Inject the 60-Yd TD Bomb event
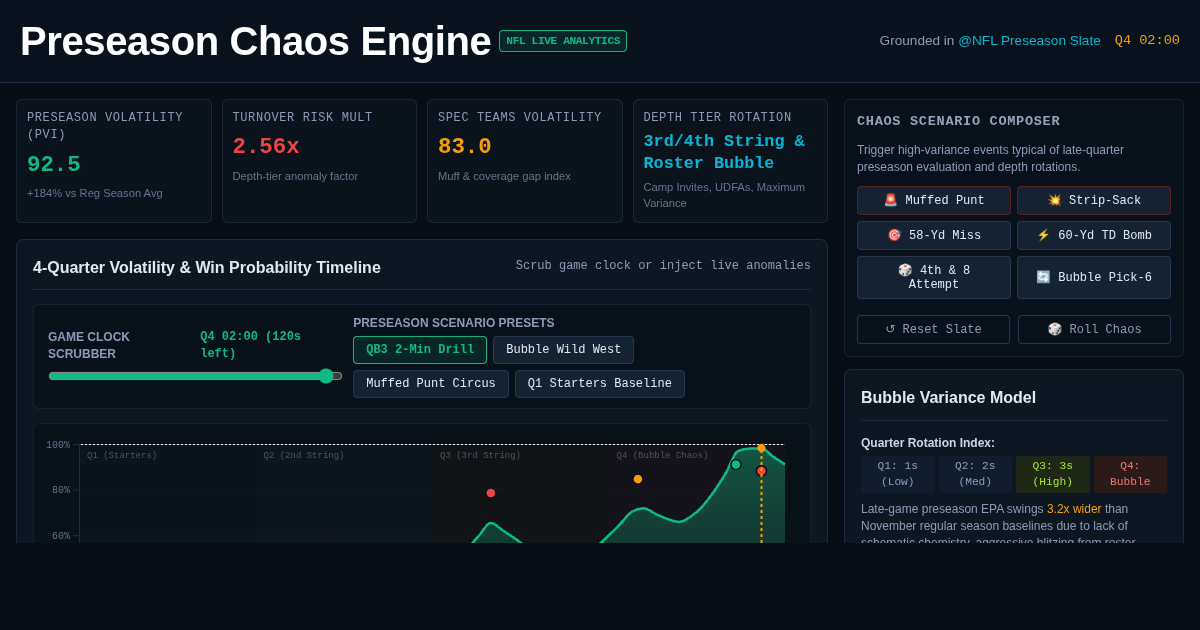The image size is (1200, 630). point(1094,236)
